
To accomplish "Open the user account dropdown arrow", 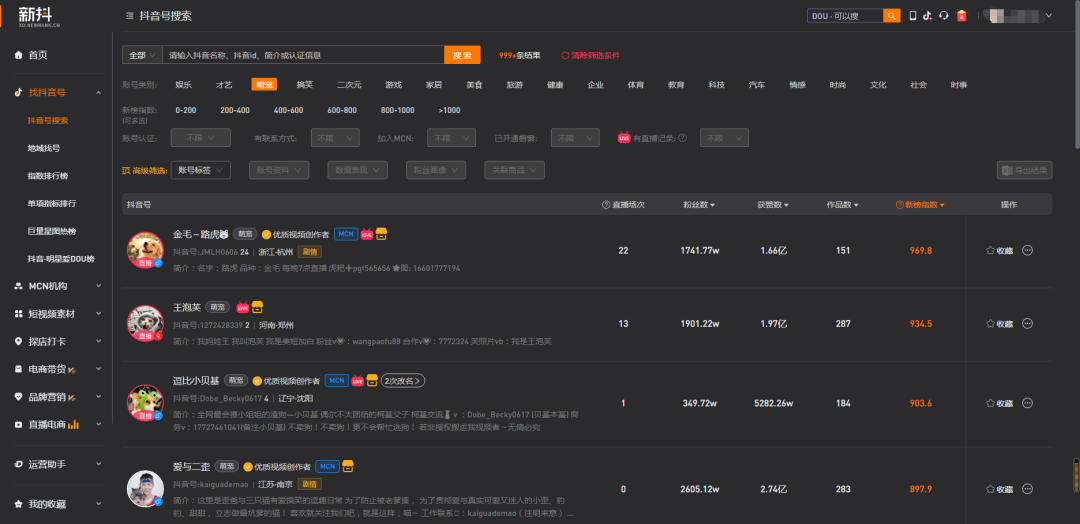I will [1049, 16].
